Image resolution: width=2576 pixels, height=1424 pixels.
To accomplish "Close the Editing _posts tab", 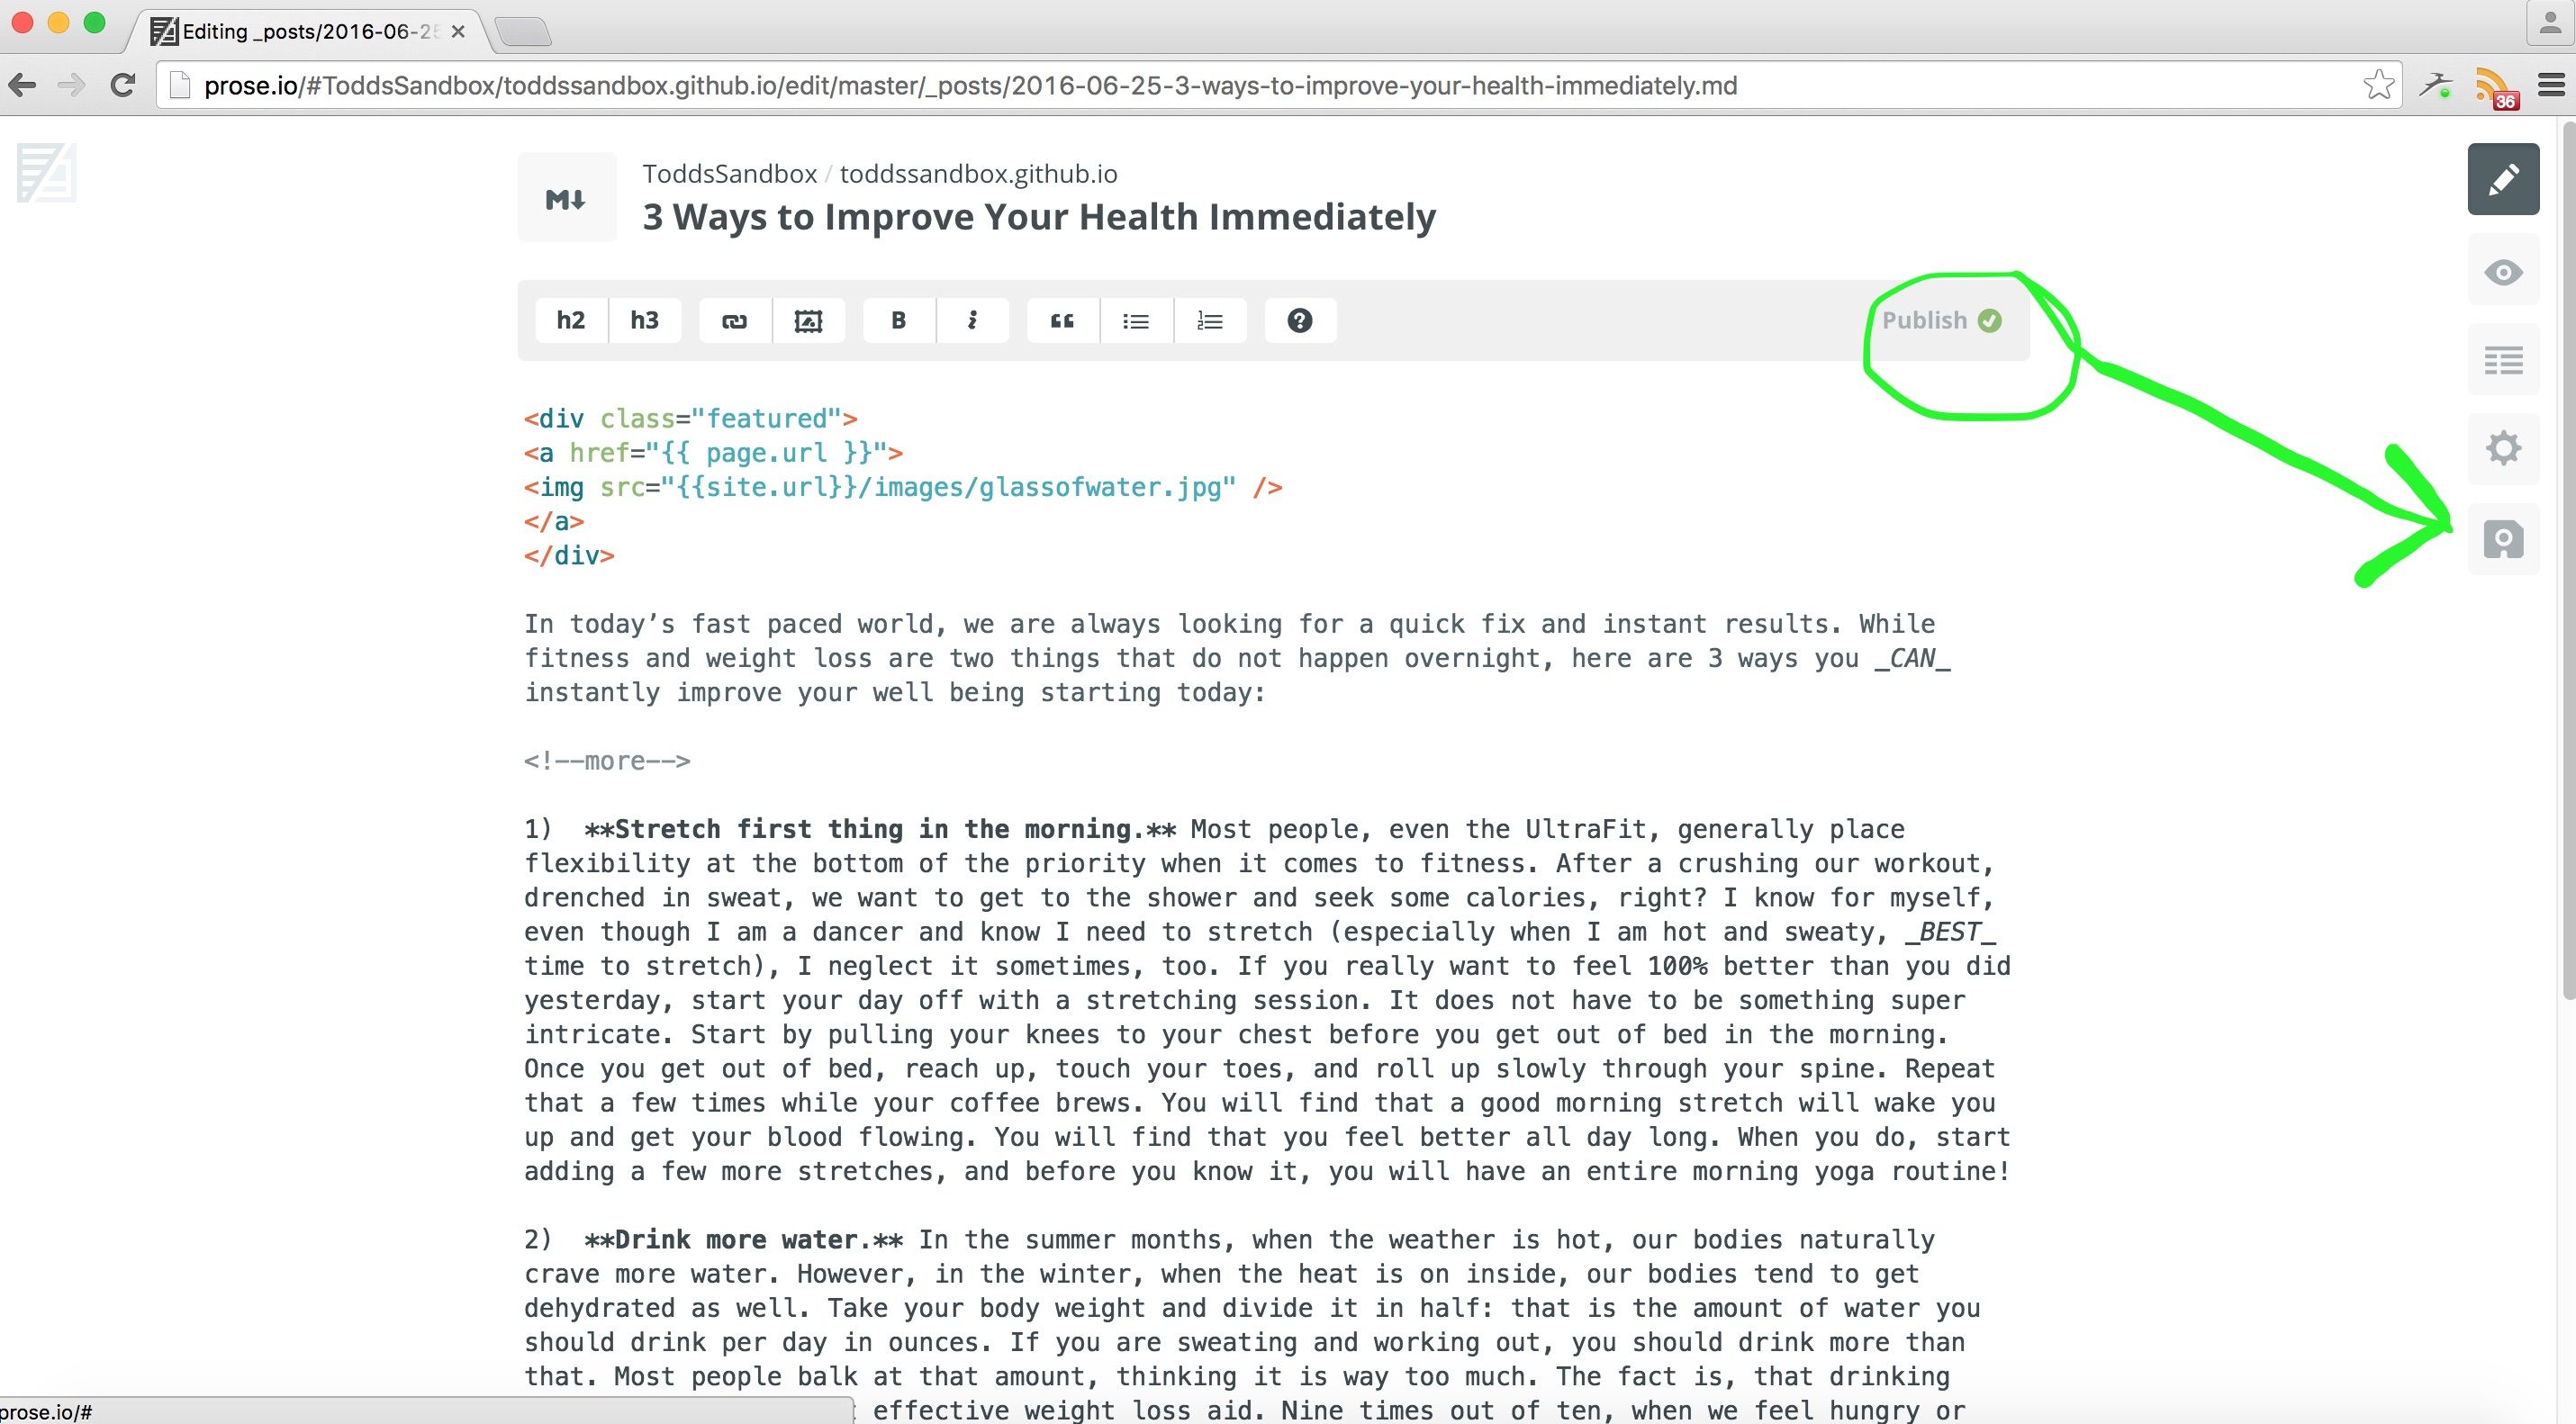I will [x=458, y=32].
